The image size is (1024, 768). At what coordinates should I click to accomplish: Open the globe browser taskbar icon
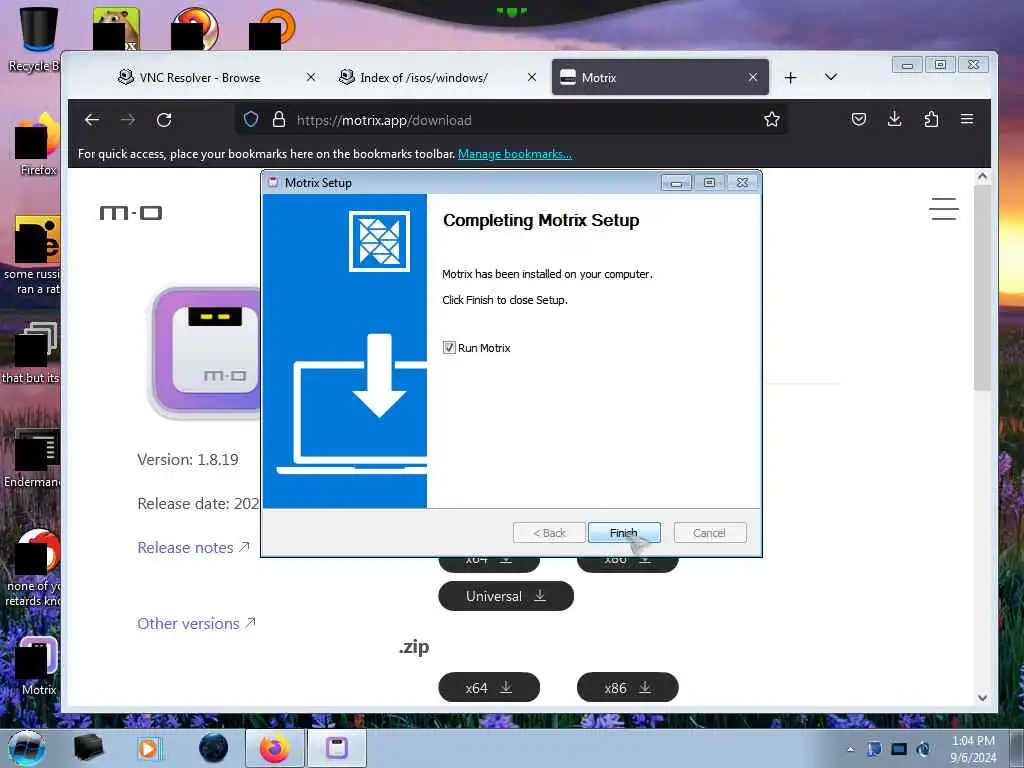click(214, 748)
